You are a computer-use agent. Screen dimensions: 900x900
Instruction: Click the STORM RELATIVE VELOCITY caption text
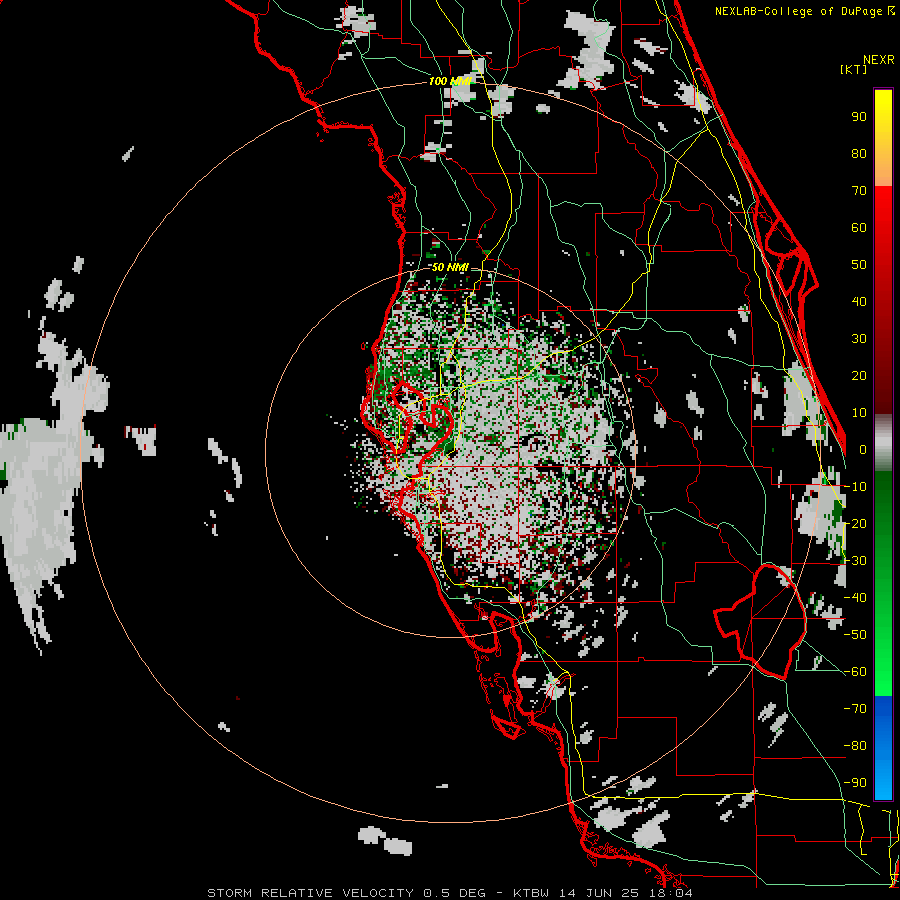click(310, 893)
